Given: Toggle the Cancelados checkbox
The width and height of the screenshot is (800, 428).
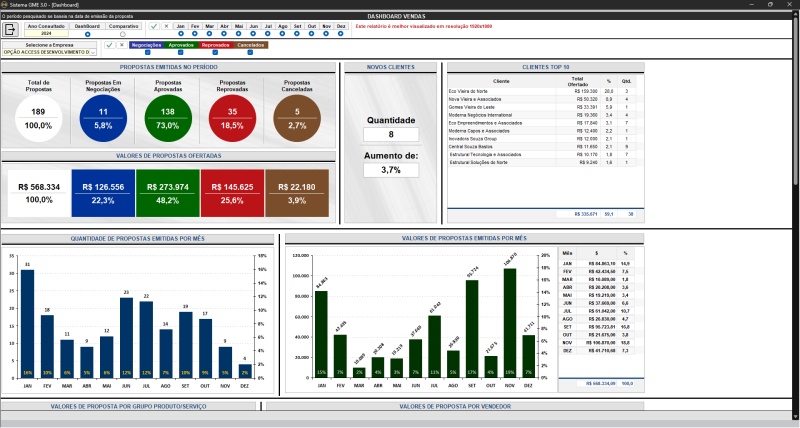Looking at the screenshot, I should click(x=250, y=52).
